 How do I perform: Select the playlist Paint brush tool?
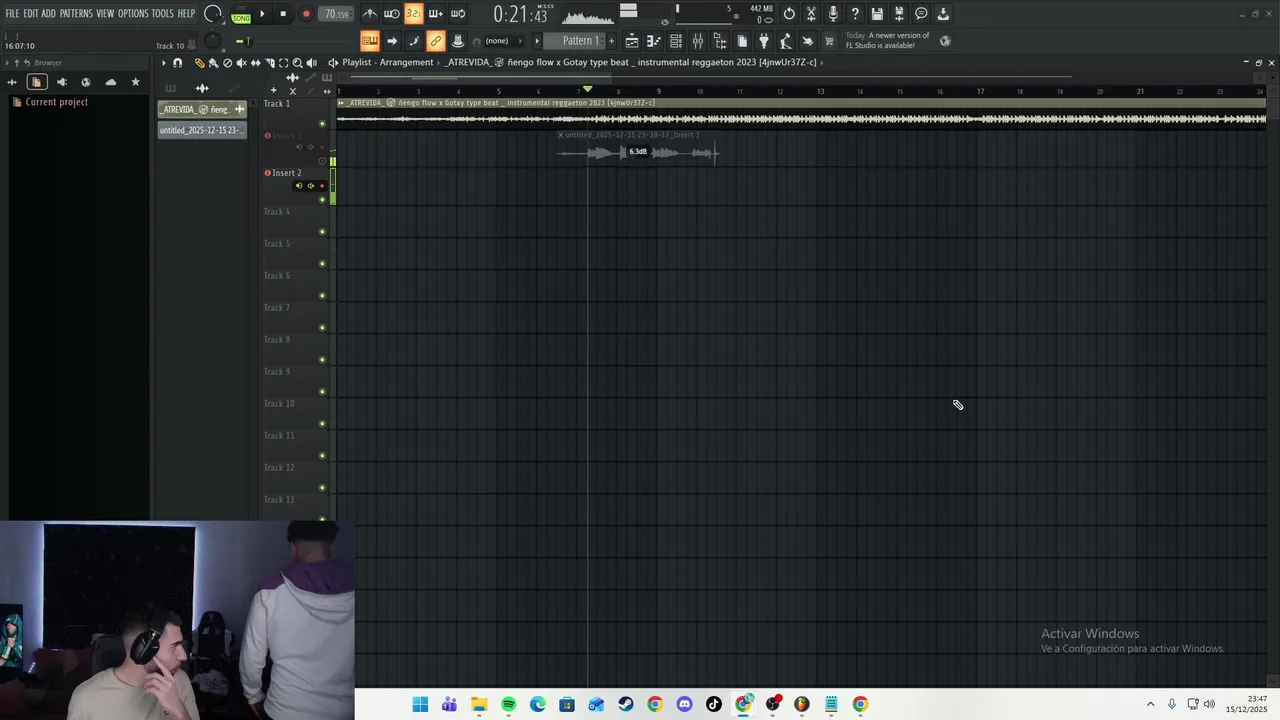pyautogui.click(x=213, y=63)
